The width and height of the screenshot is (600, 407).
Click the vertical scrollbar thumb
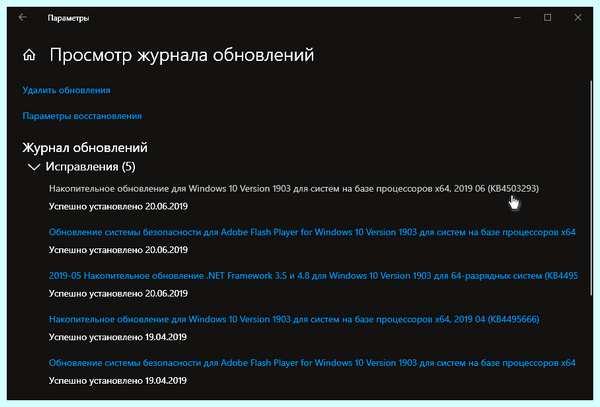[x=591, y=187]
